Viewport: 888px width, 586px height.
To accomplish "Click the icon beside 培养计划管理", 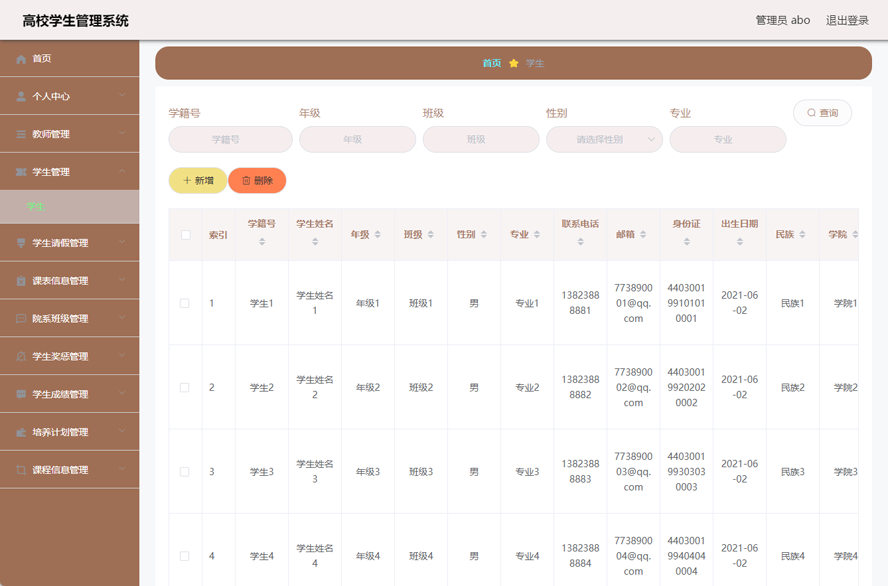I will (x=21, y=433).
